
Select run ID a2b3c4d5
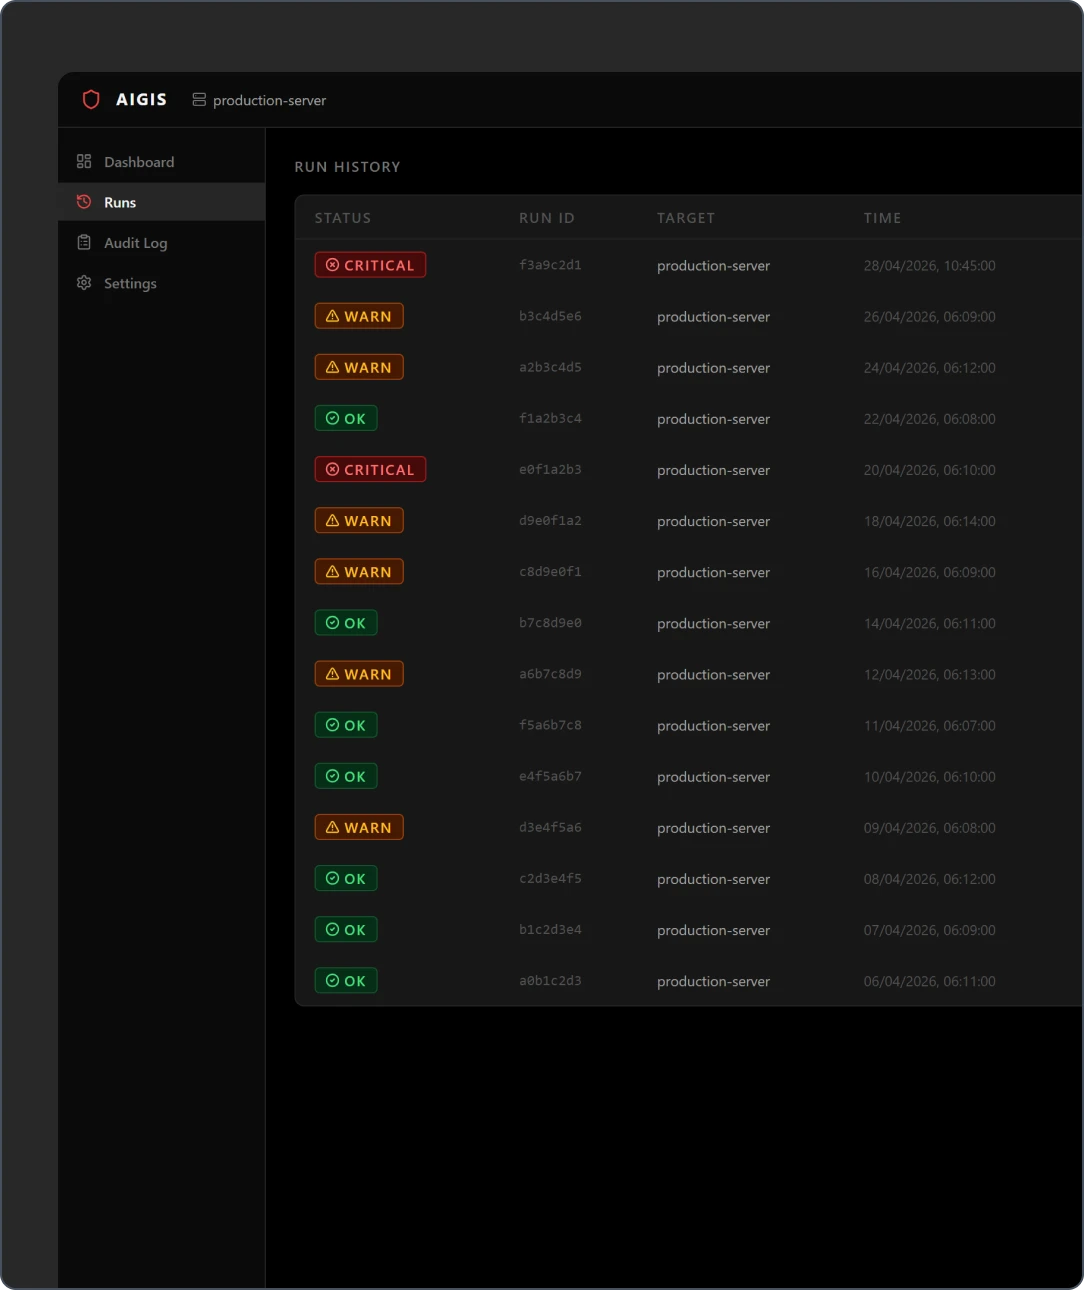[x=550, y=367]
